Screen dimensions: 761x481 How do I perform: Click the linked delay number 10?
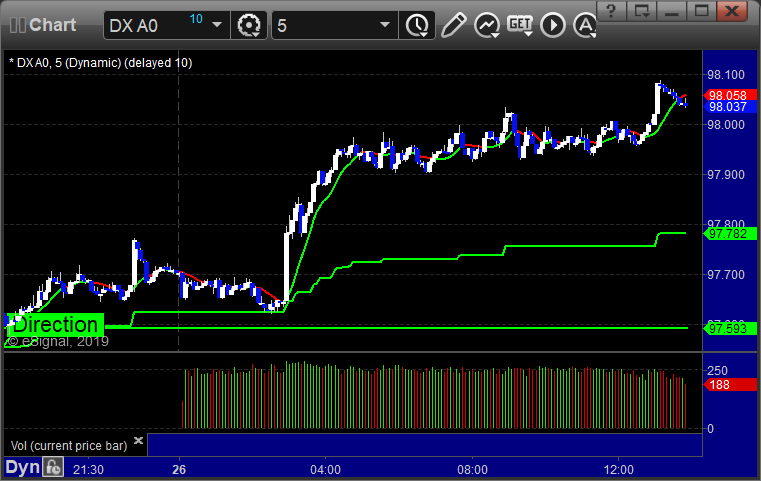click(196, 19)
